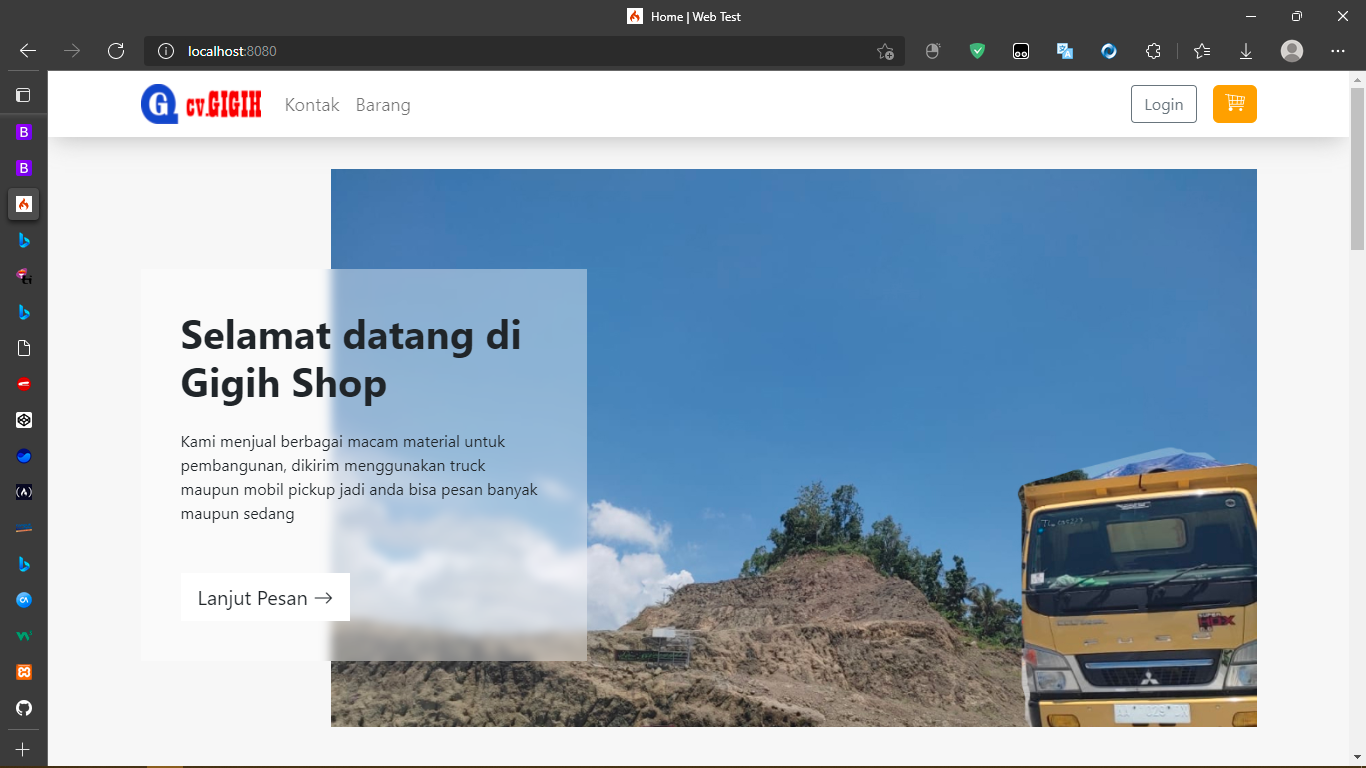Click the cv.GIGIH logo
1366x768 pixels.
[200, 103]
